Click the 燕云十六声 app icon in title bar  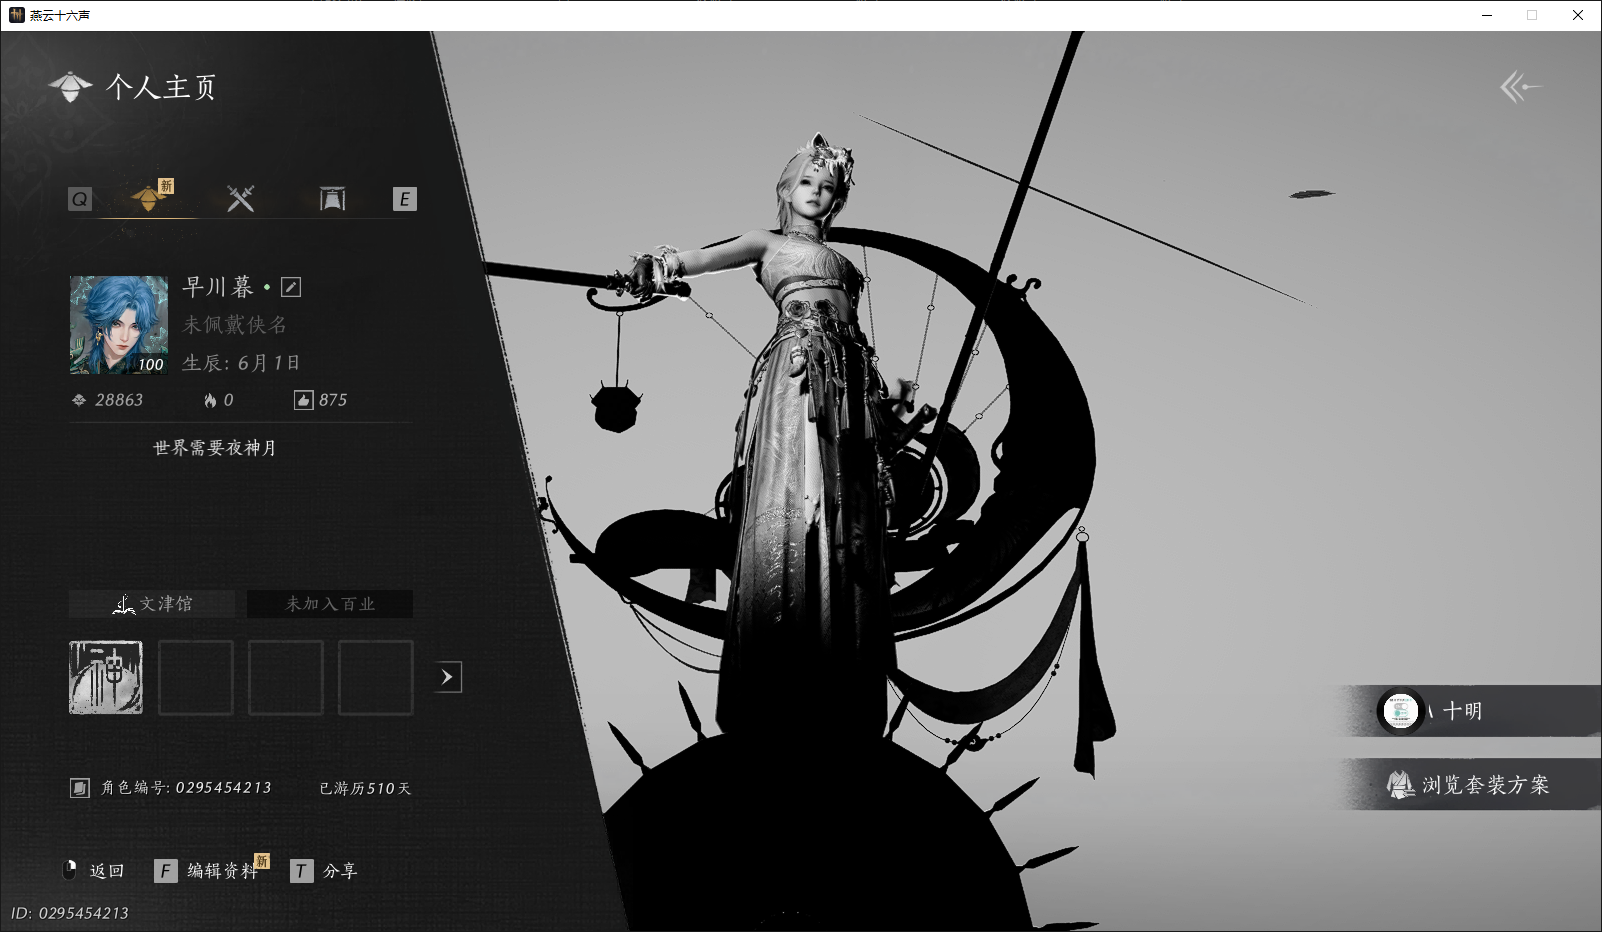17,15
